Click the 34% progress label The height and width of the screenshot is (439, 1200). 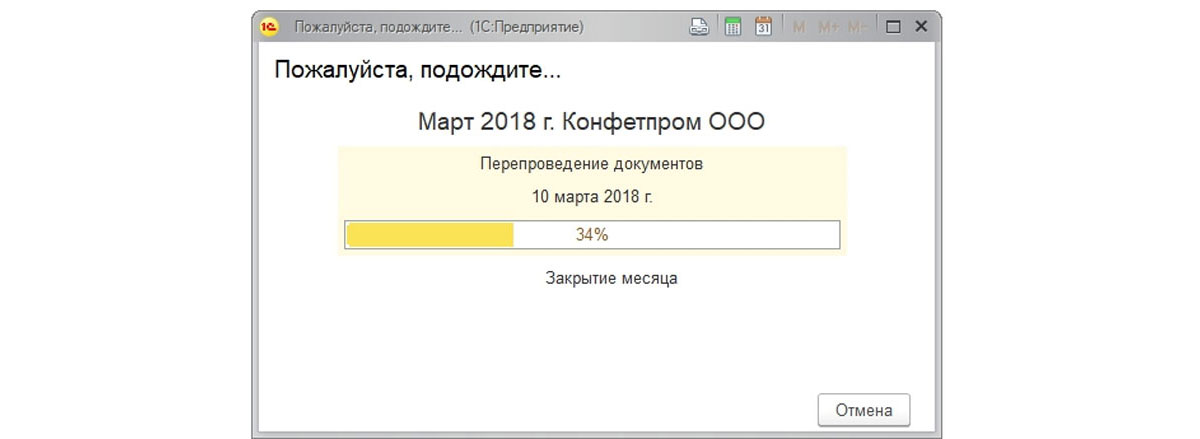(592, 235)
